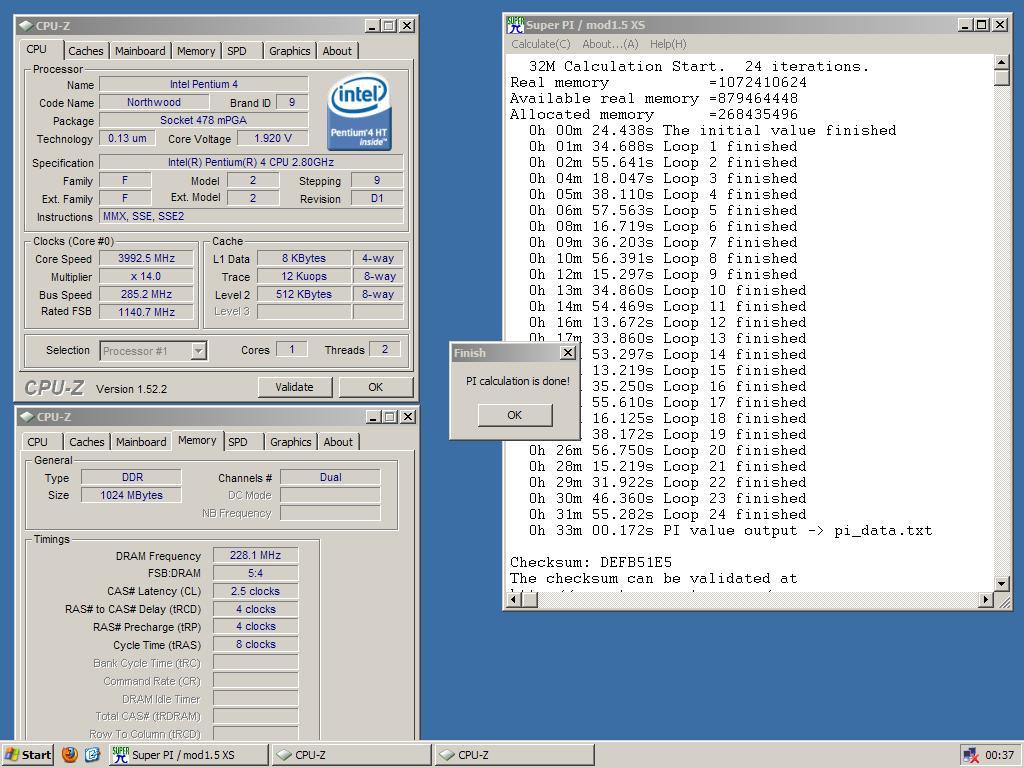Click the memory Size value 1024 MBytes

[131, 495]
